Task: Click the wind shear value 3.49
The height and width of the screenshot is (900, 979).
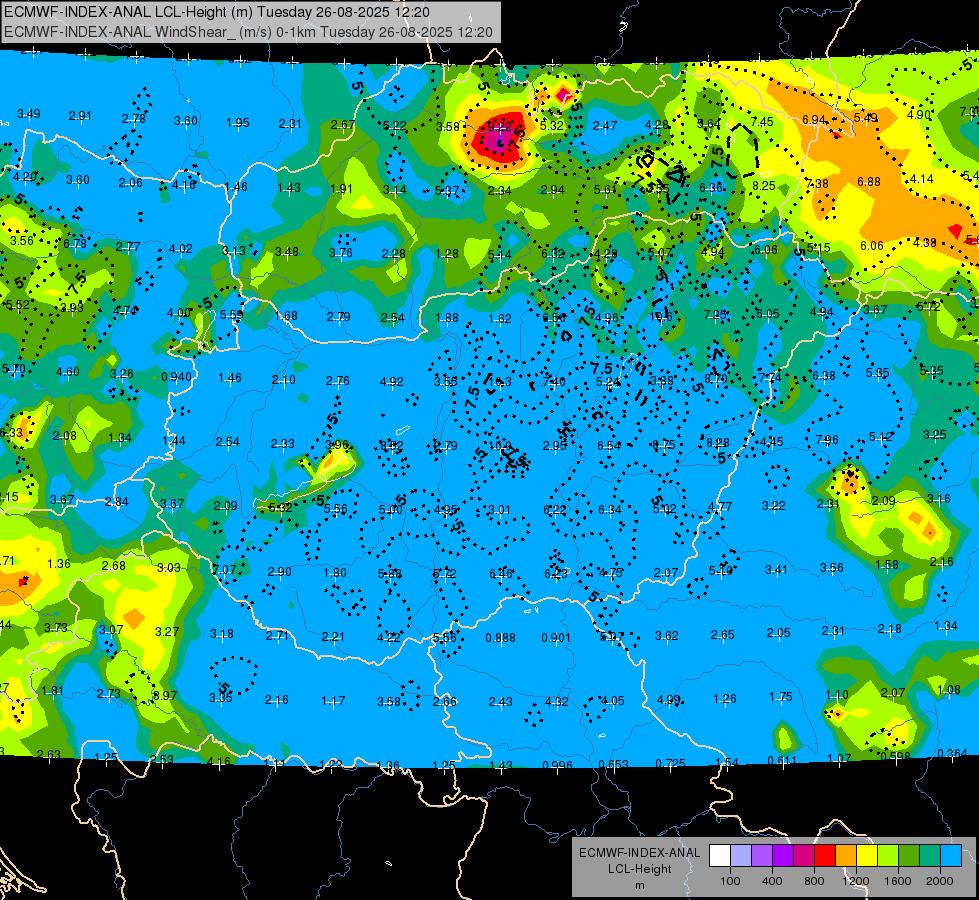Action: click(29, 114)
